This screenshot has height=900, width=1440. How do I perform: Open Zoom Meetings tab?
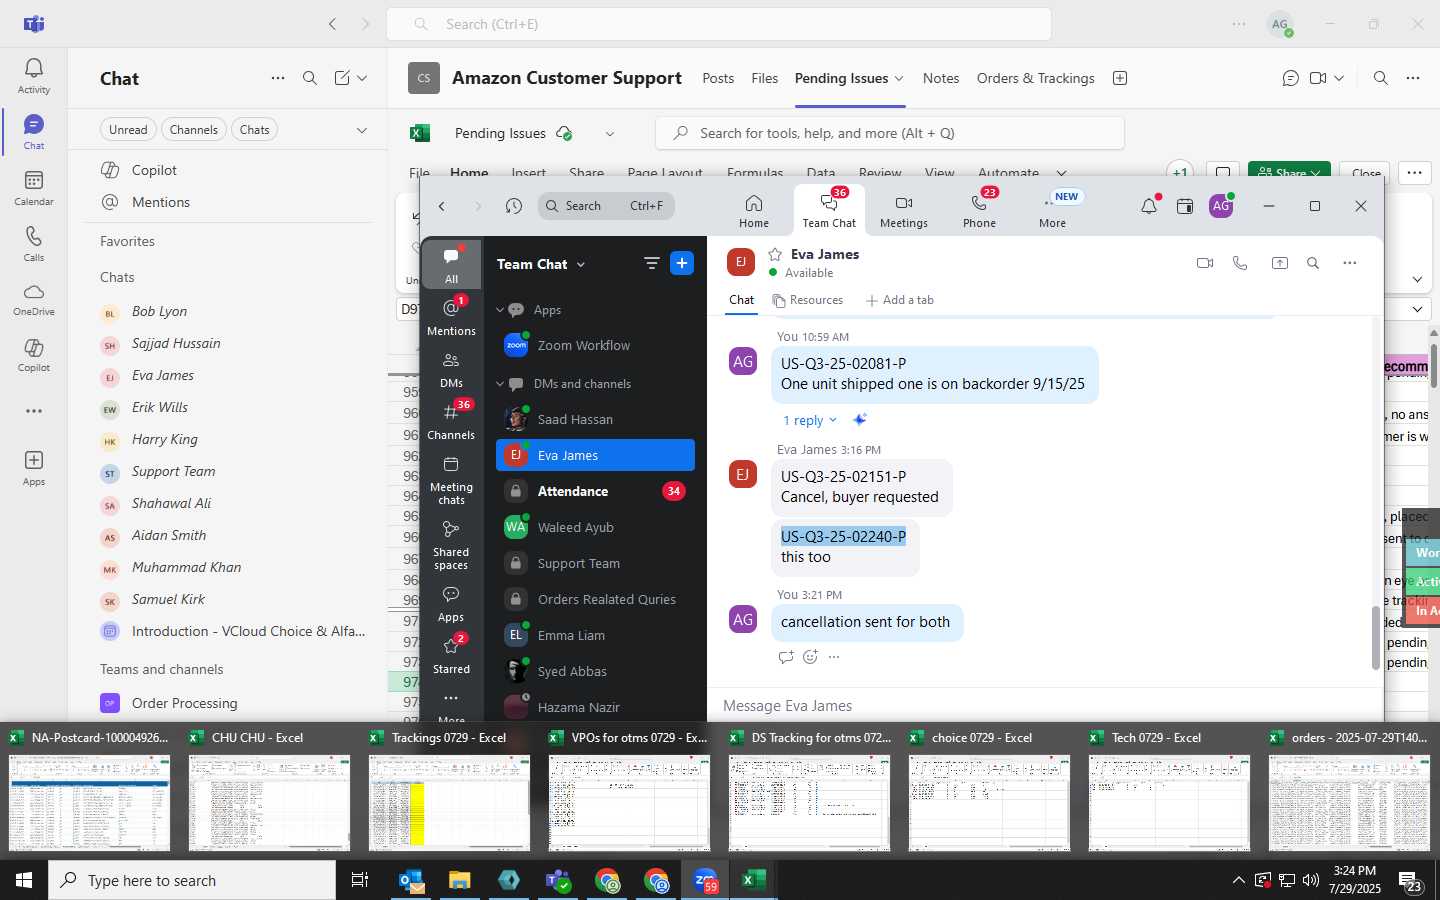[x=904, y=211]
